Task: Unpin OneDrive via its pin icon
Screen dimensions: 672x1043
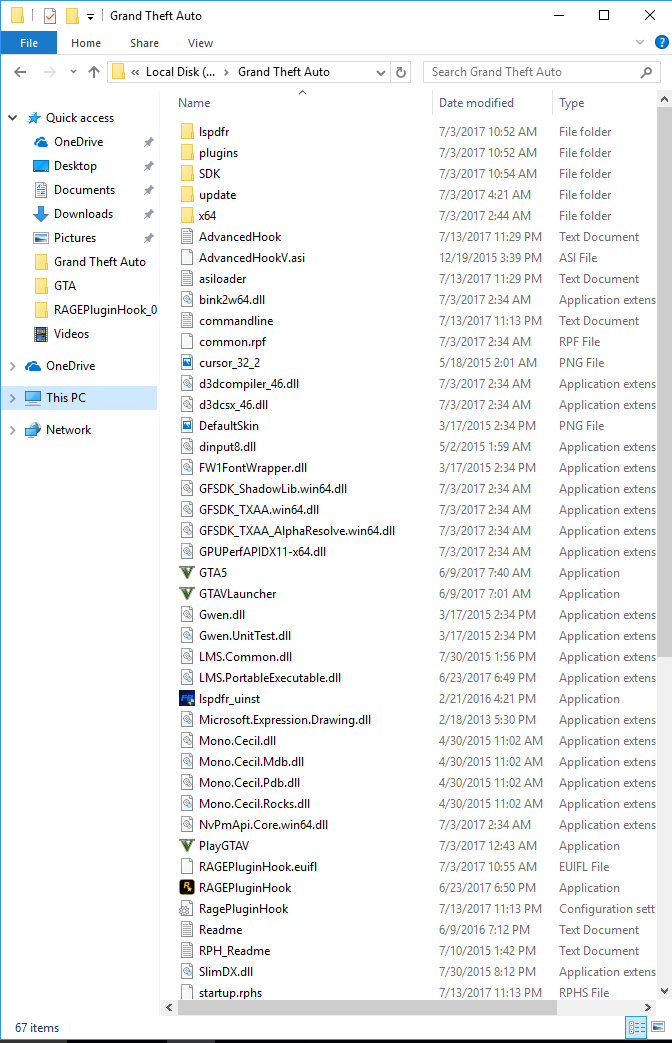Action: [148, 142]
